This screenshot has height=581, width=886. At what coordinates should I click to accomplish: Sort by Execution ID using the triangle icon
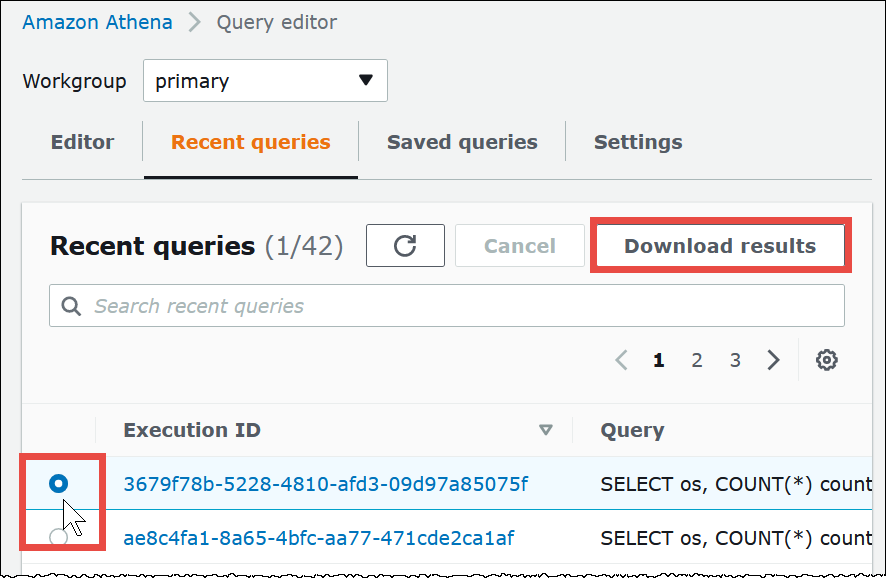coord(546,431)
